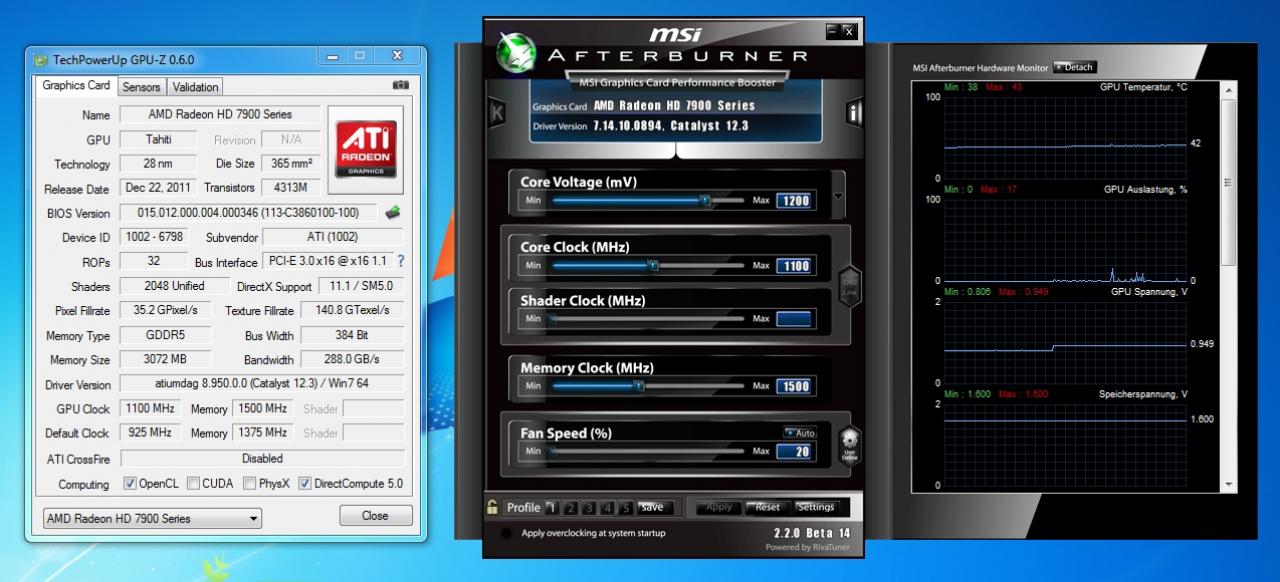Image resolution: width=1280 pixels, height=582 pixels.
Task: Click the Shader Clock slider track
Action: coord(646,319)
